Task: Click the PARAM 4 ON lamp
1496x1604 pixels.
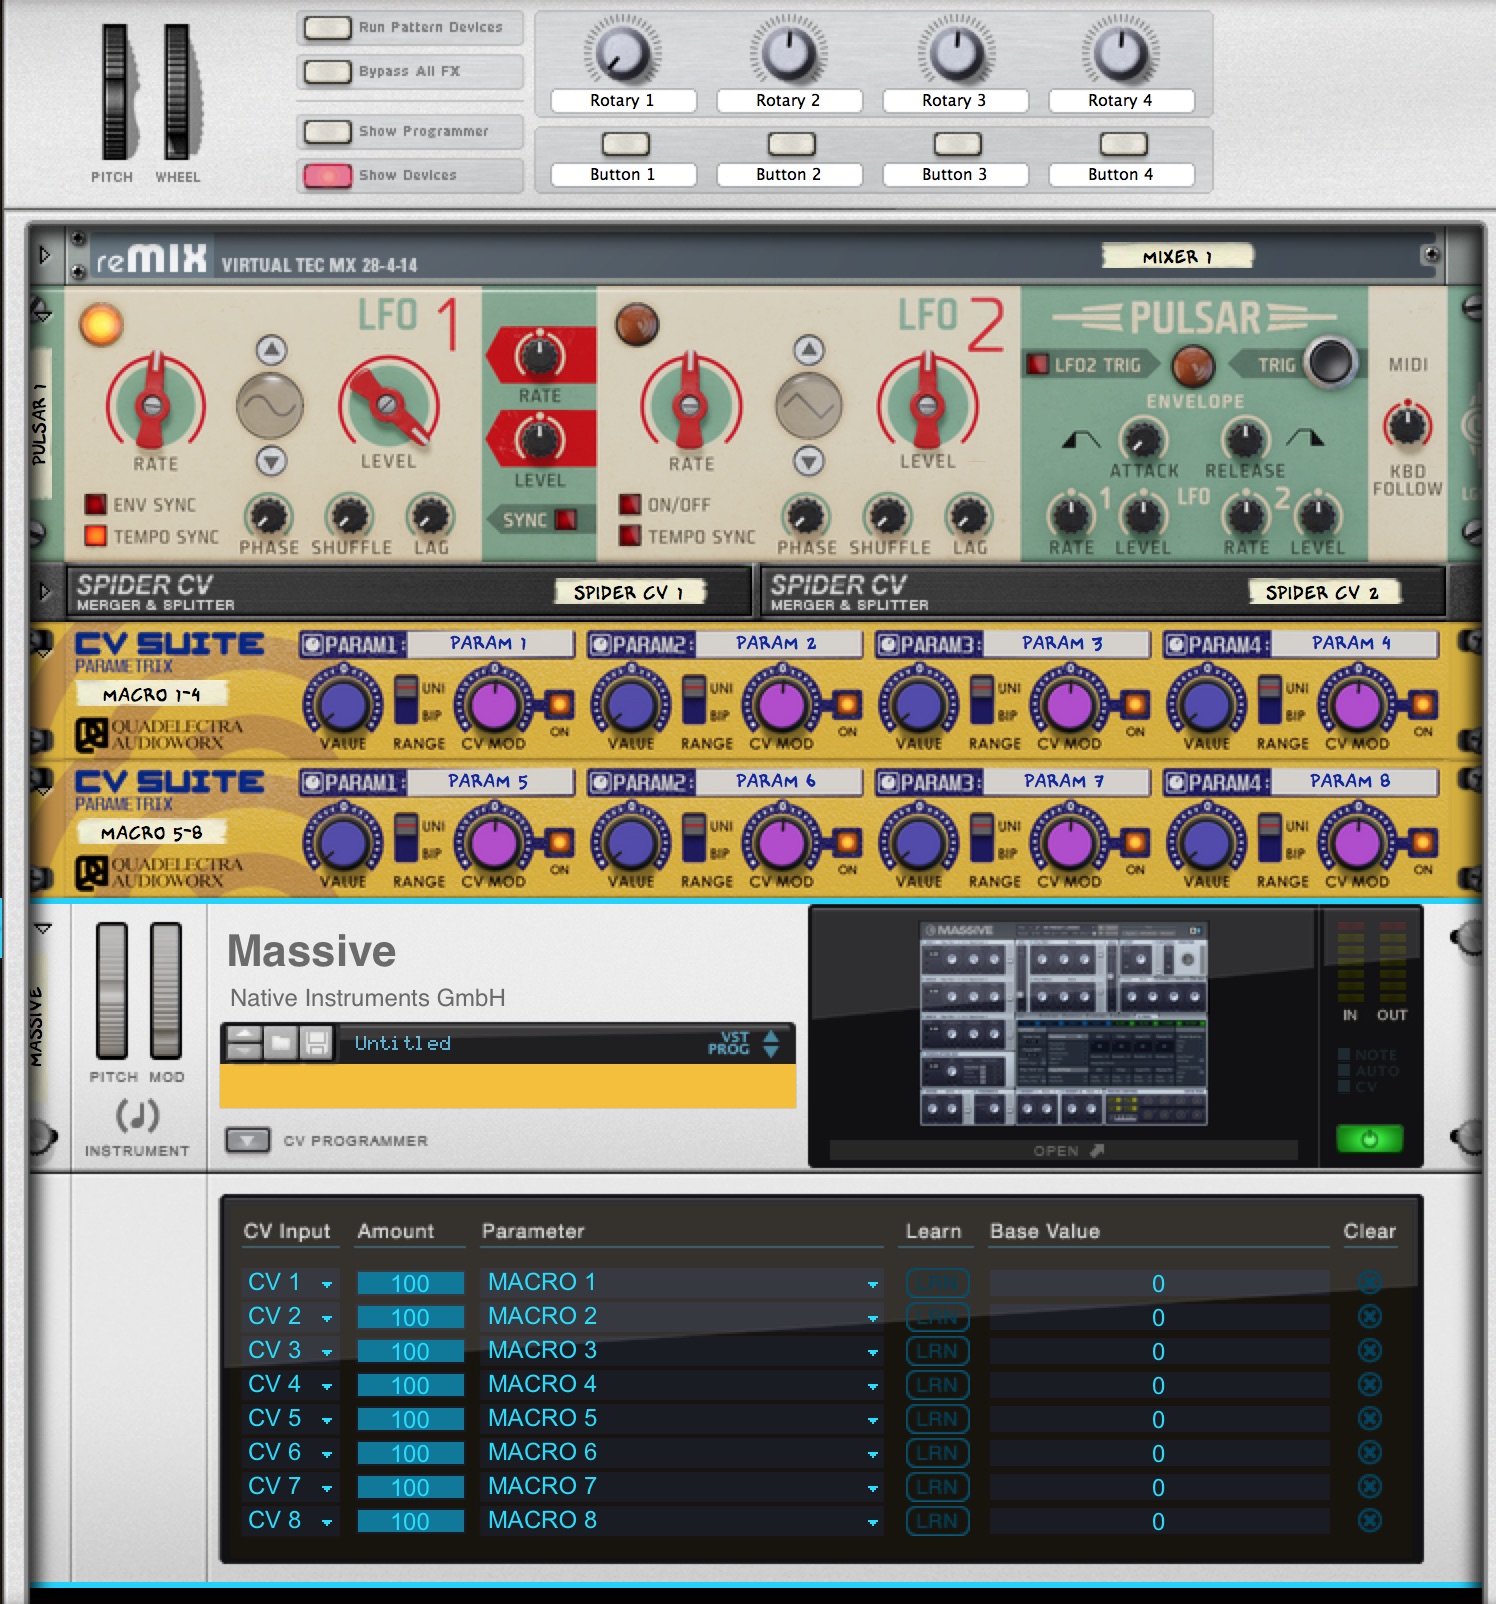Action: (x=1423, y=705)
